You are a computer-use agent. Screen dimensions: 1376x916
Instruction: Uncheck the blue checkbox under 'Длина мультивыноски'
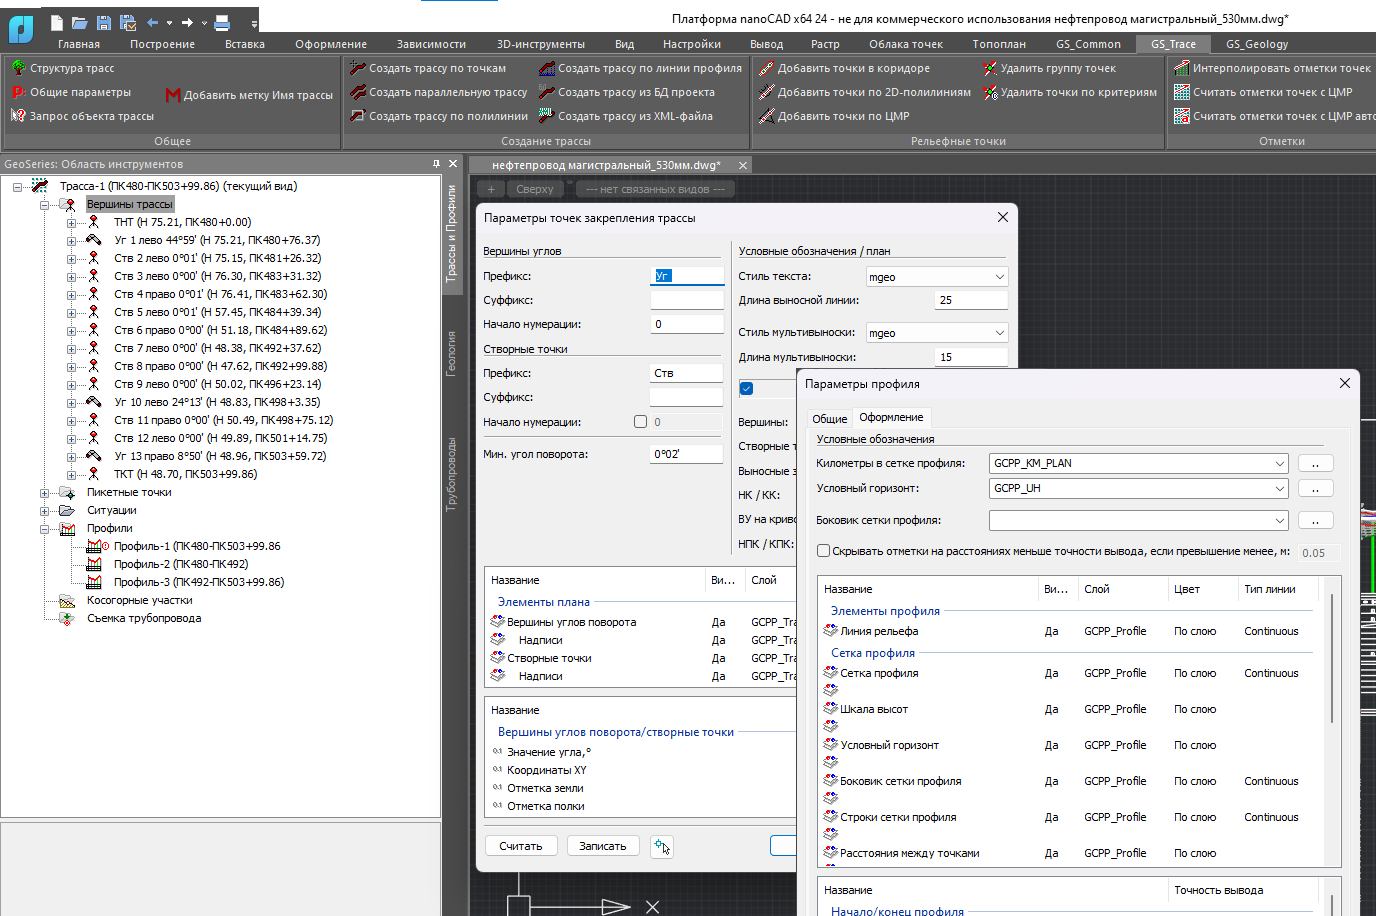click(x=746, y=388)
